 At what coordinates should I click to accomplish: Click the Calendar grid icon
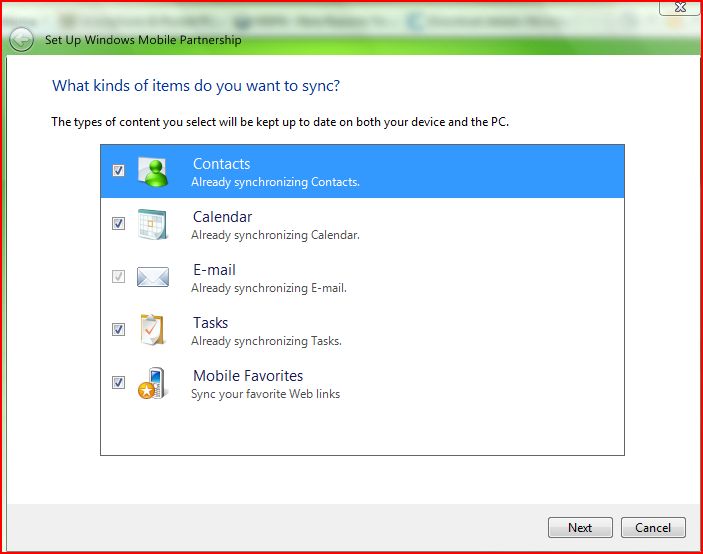[x=153, y=224]
